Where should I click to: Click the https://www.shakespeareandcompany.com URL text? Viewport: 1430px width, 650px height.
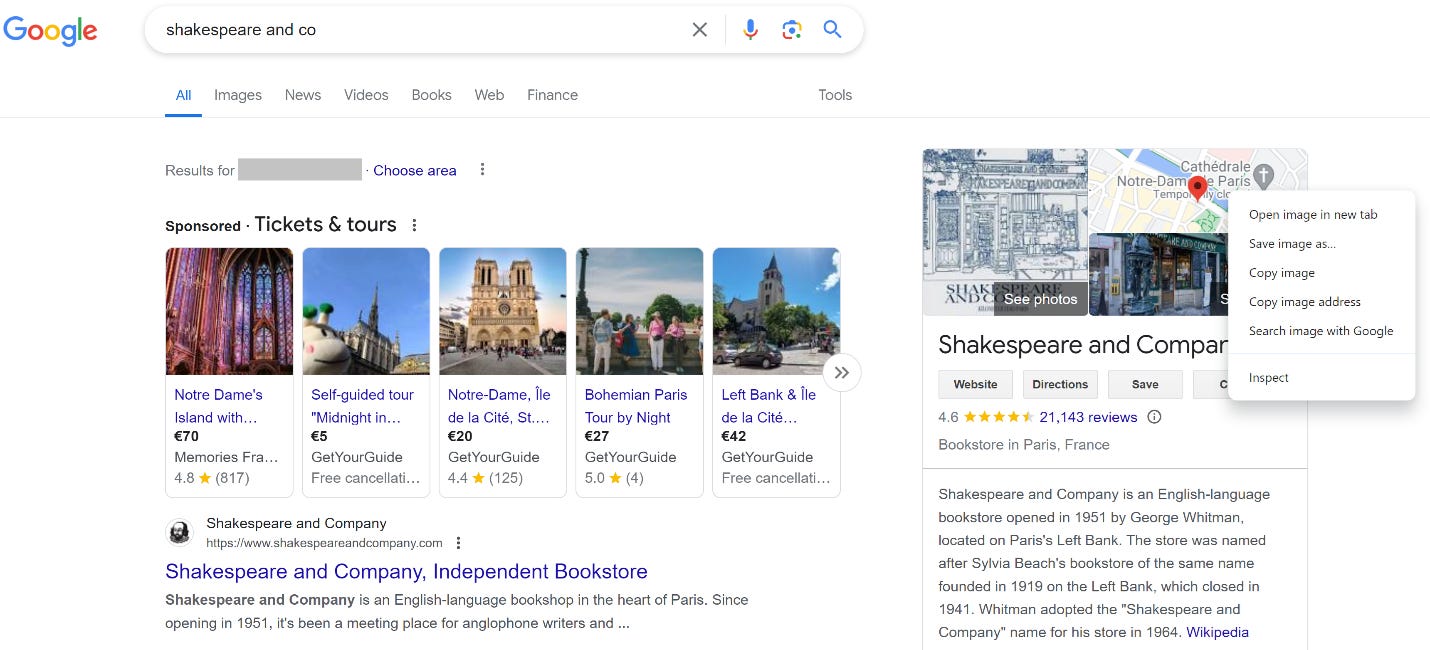point(324,543)
